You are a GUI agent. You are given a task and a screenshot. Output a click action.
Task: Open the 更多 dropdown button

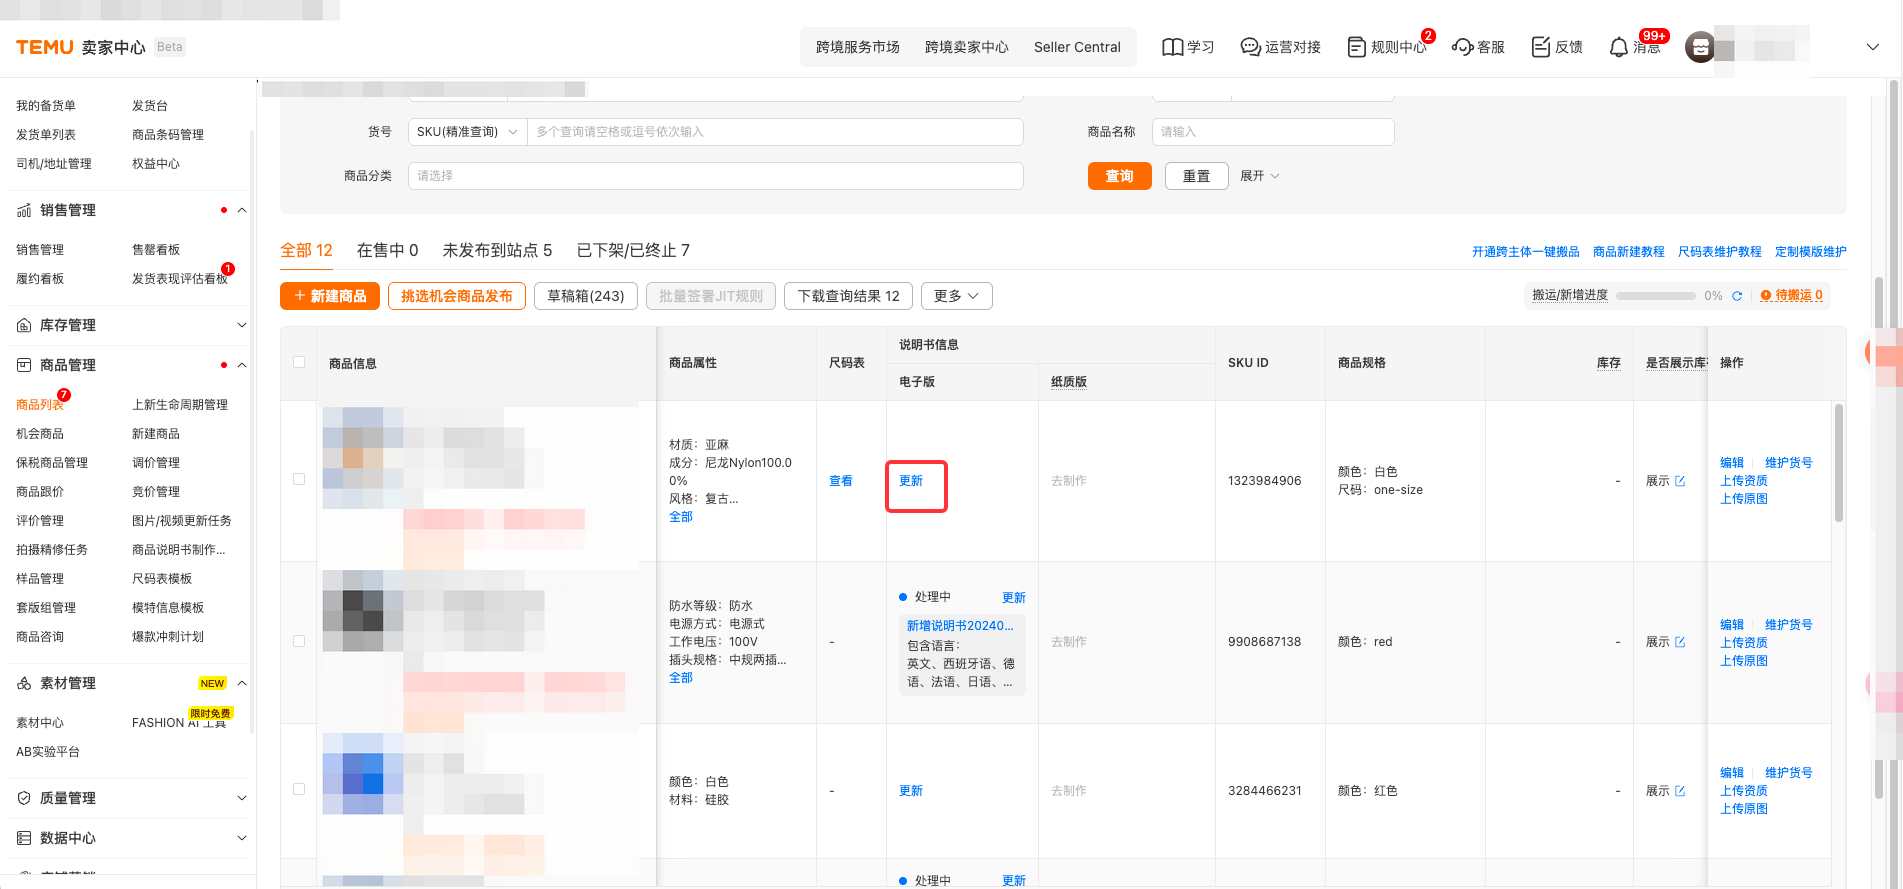pos(956,296)
